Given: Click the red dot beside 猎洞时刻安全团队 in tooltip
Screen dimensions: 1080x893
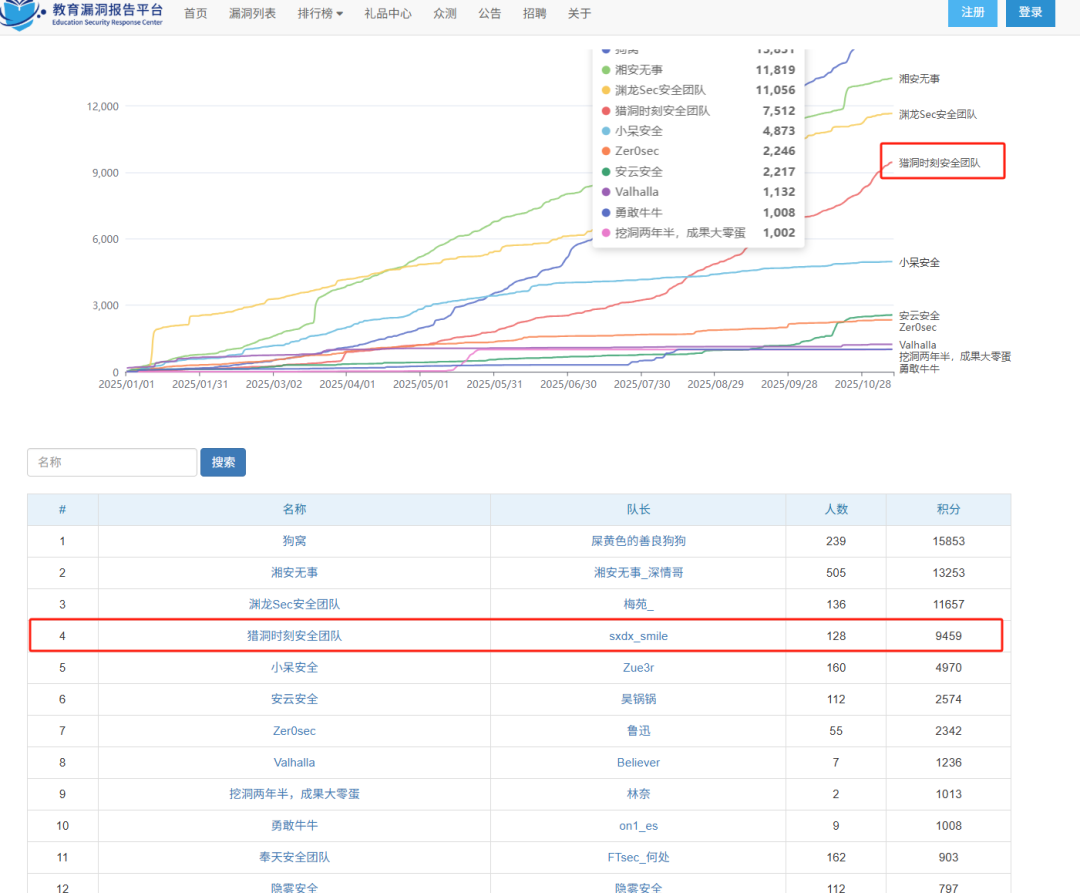Looking at the screenshot, I should pyautogui.click(x=606, y=111).
